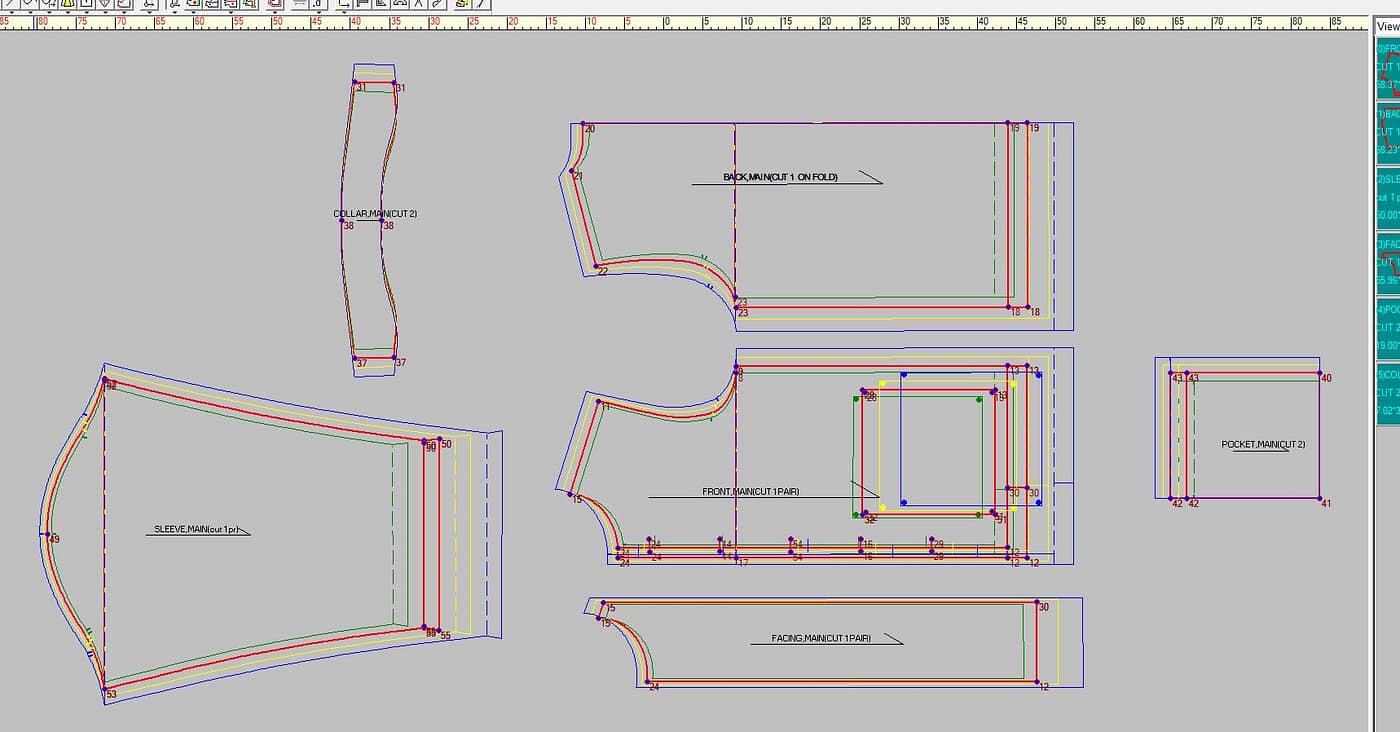The width and height of the screenshot is (1400, 732).
Task: Click the View header on the right panel
Action: point(1385,25)
